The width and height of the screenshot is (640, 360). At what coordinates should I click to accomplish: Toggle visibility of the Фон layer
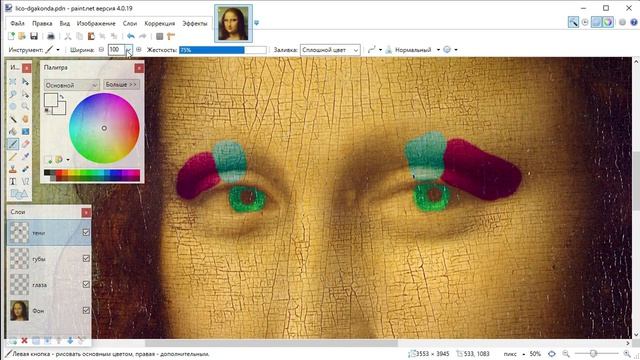coord(86,310)
